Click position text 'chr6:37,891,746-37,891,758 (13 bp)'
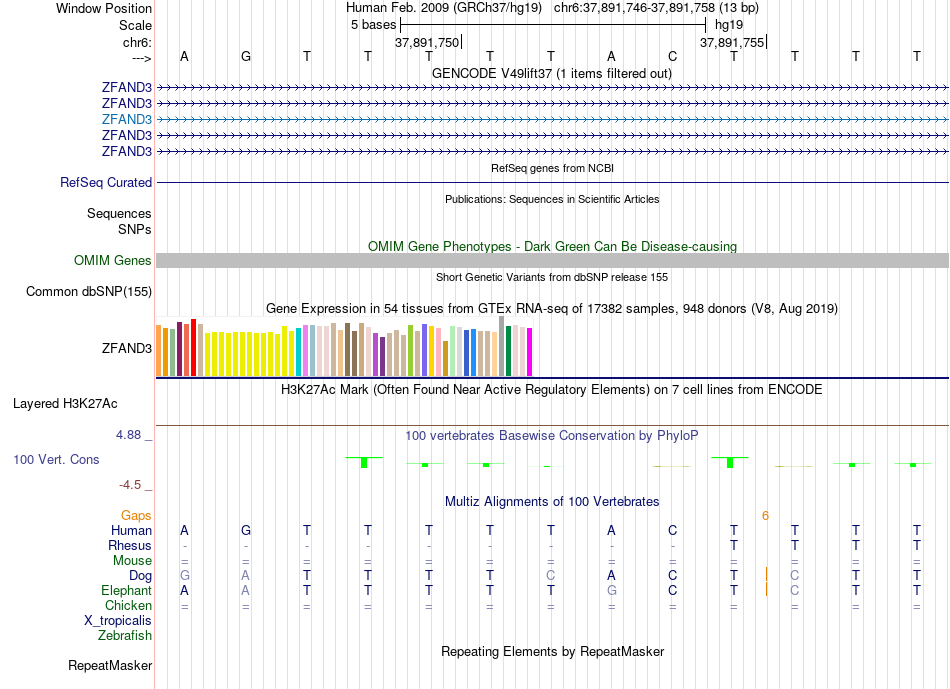This screenshot has width=950, height=689. (656, 8)
